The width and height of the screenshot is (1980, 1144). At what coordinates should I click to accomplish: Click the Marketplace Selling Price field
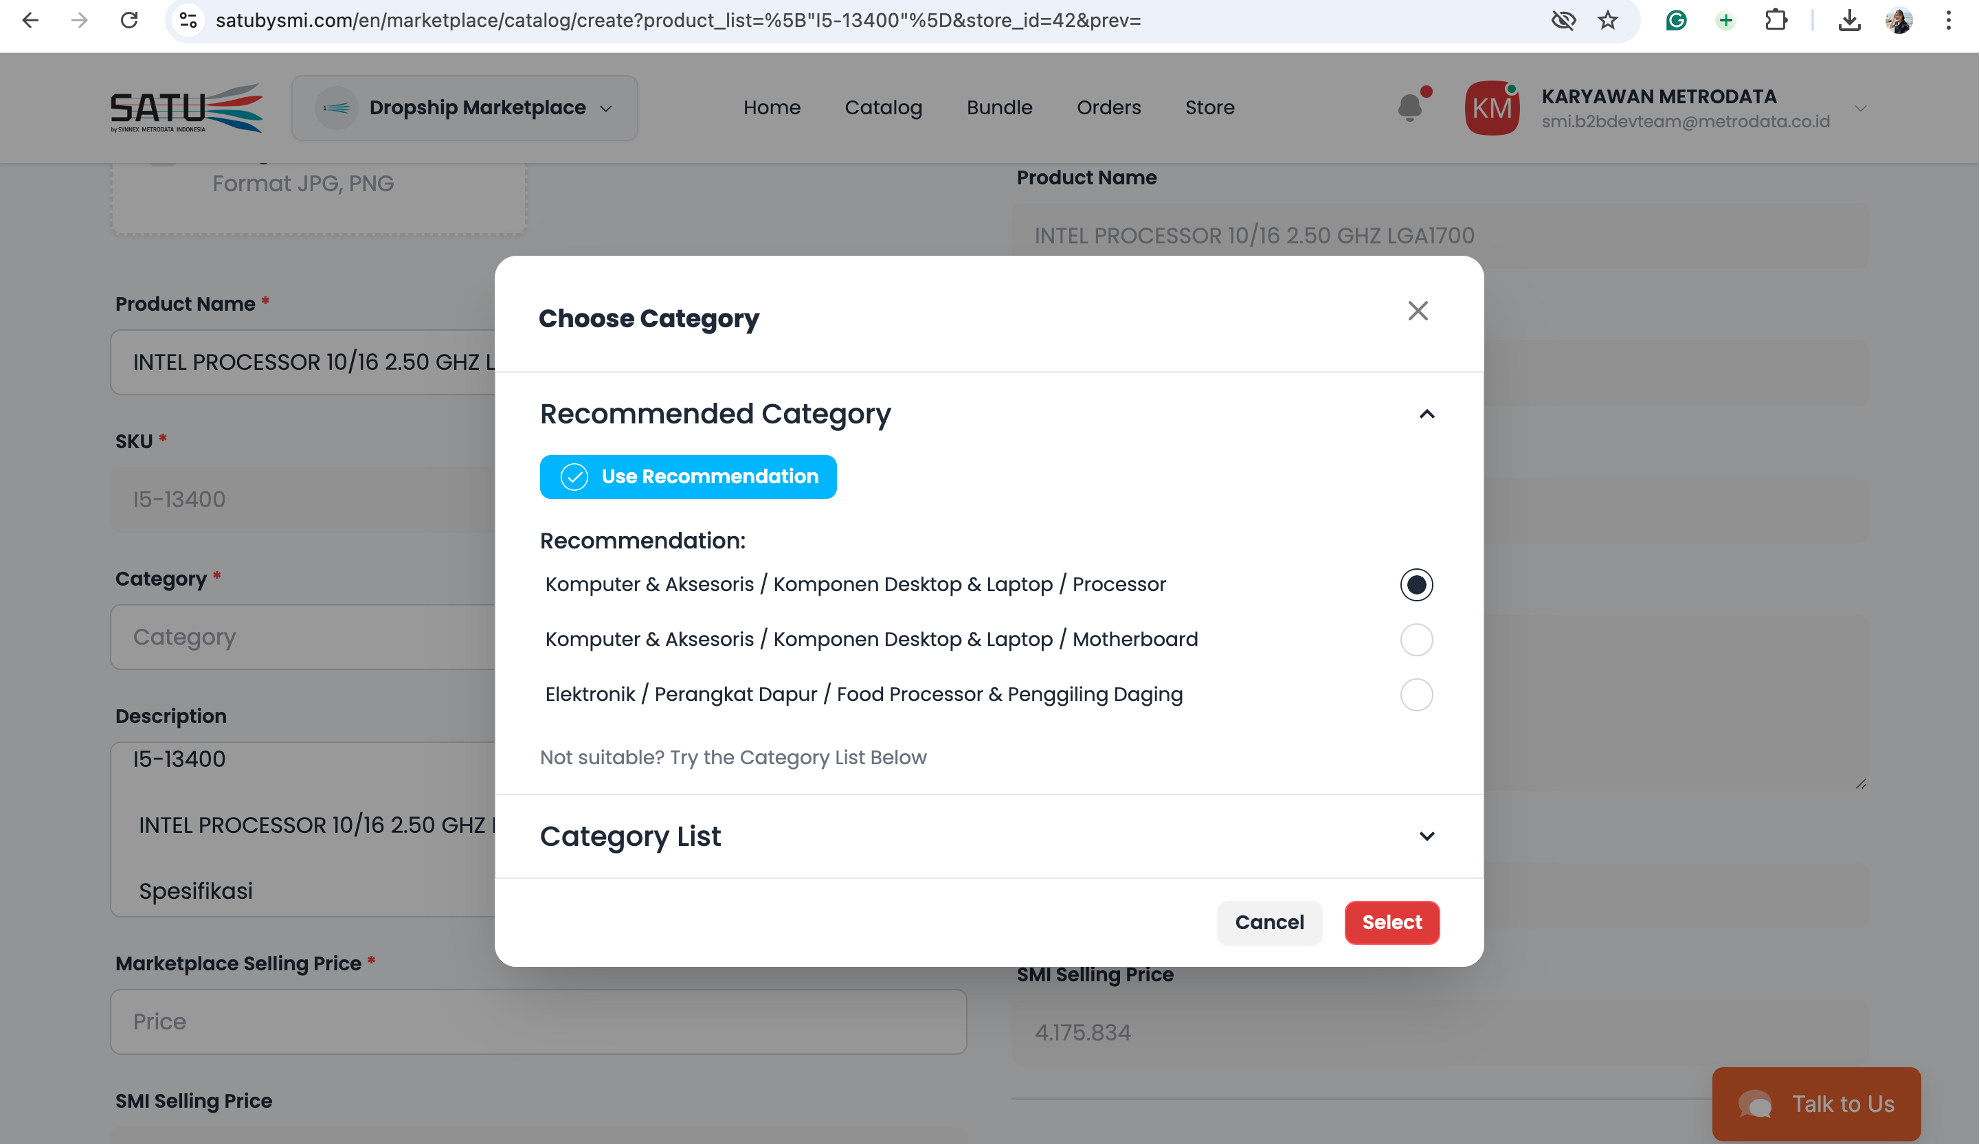click(538, 1021)
